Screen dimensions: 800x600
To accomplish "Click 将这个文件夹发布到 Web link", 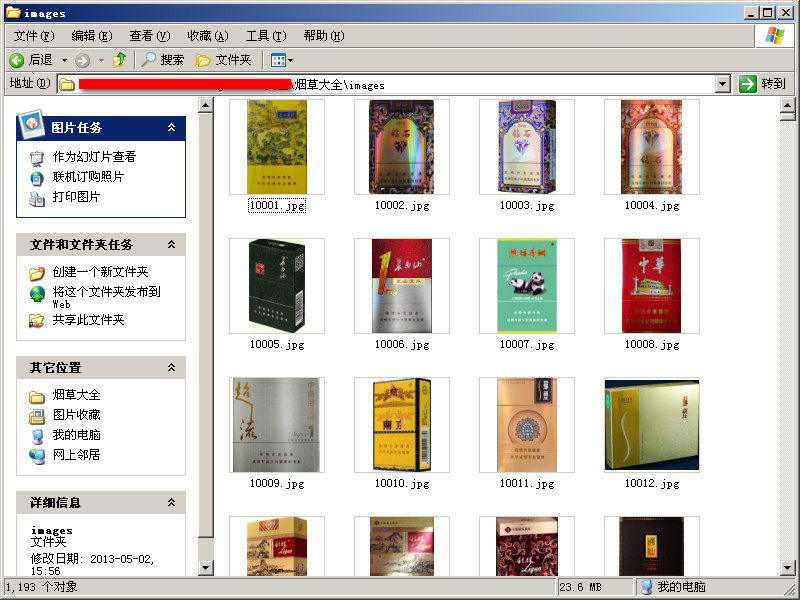I will [x=107, y=297].
